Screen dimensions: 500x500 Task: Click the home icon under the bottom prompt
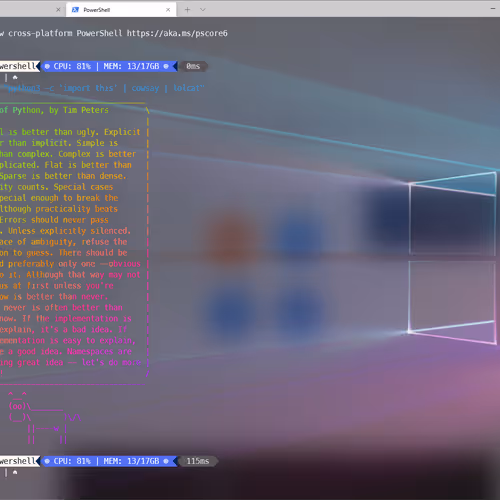tap(15, 472)
